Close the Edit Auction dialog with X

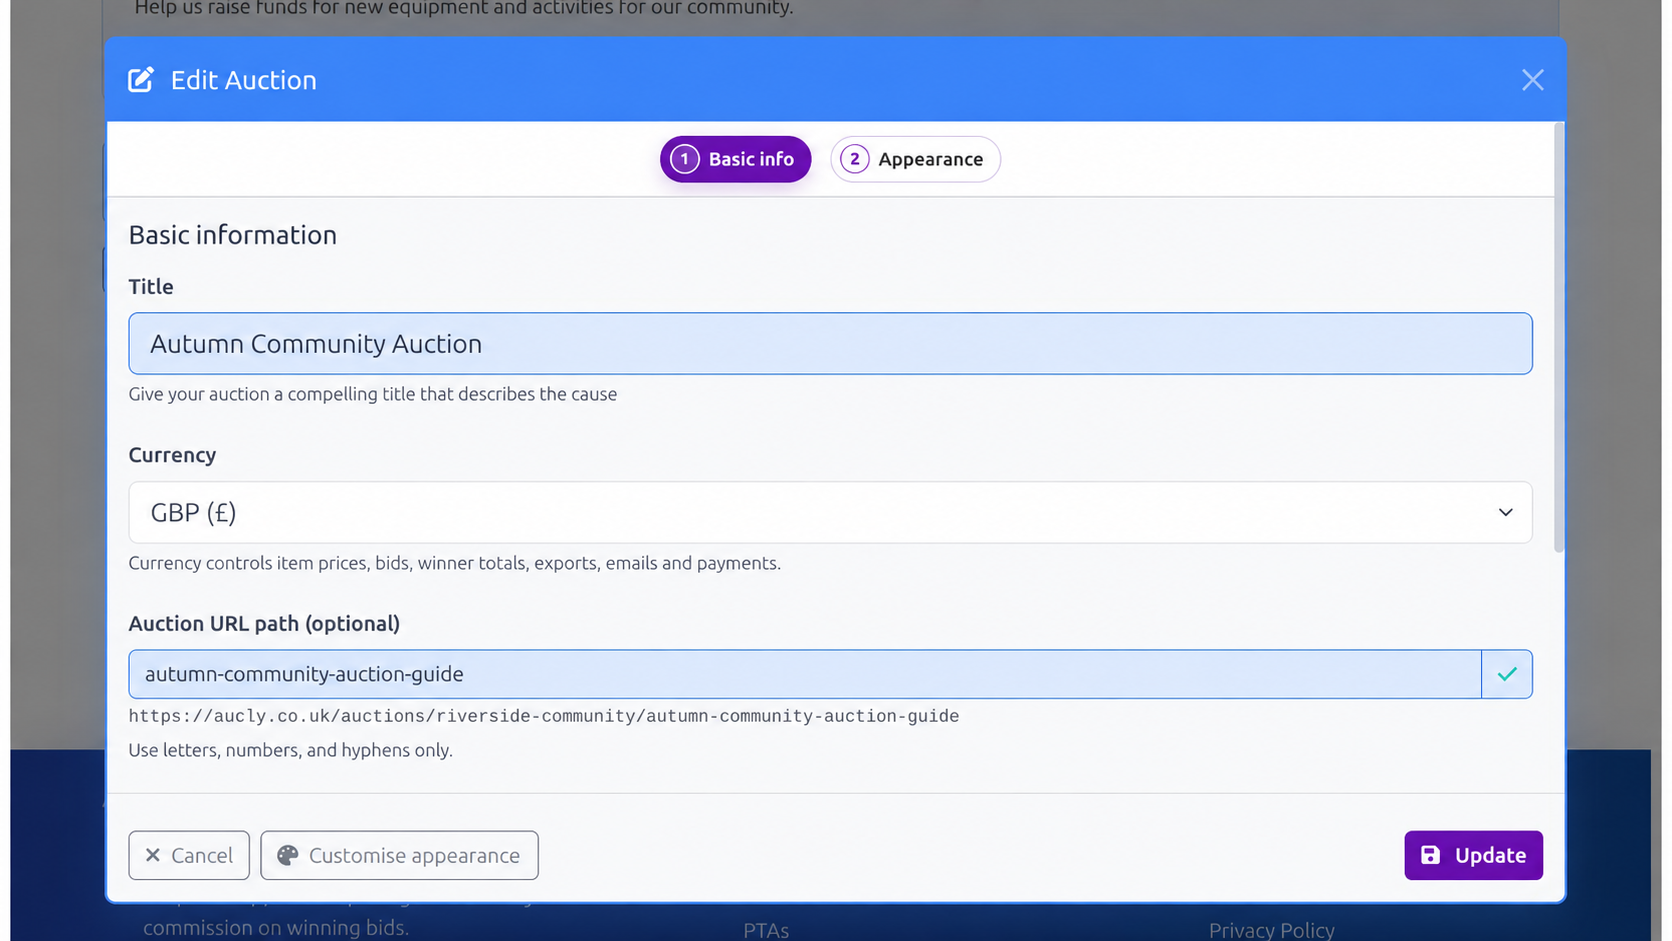pos(1532,80)
